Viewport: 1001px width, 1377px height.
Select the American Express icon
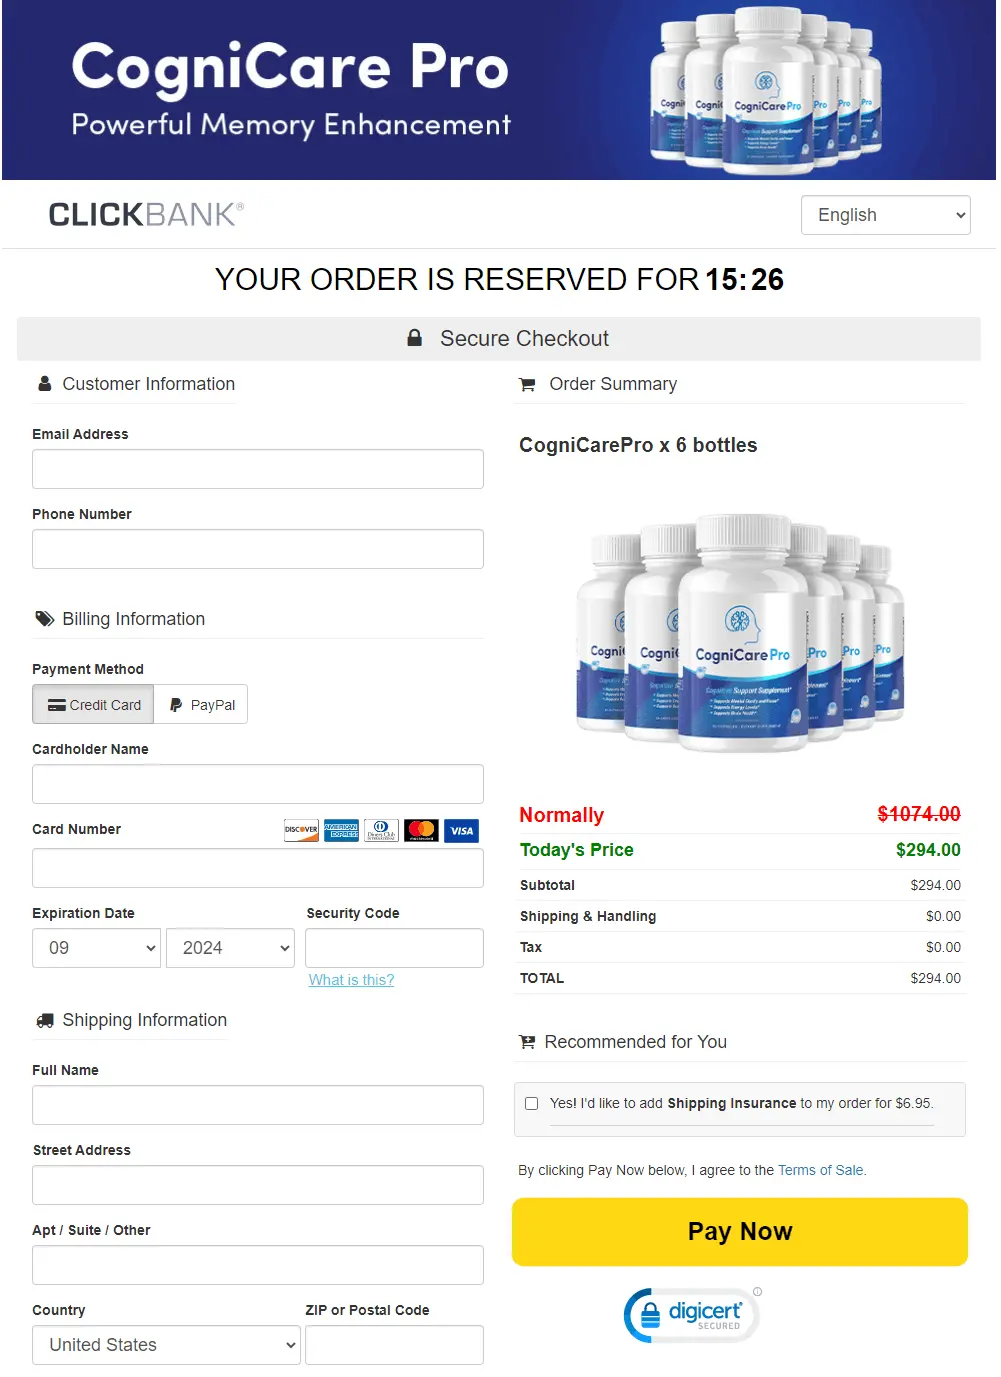point(341,830)
